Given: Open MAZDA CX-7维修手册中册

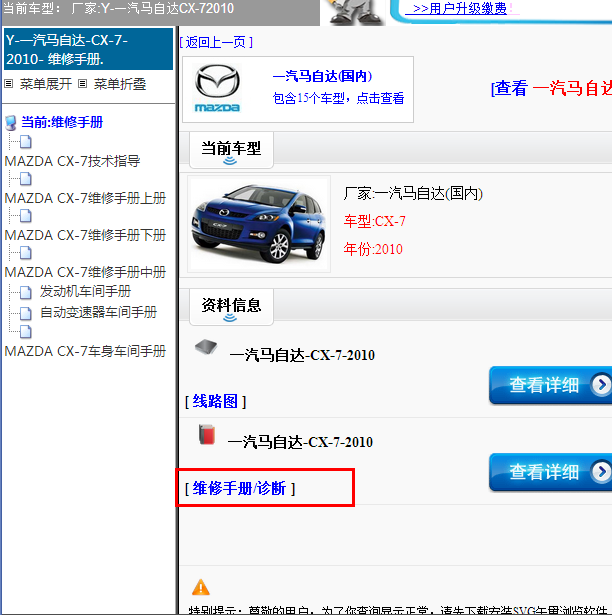Looking at the screenshot, I should click(86, 272).
